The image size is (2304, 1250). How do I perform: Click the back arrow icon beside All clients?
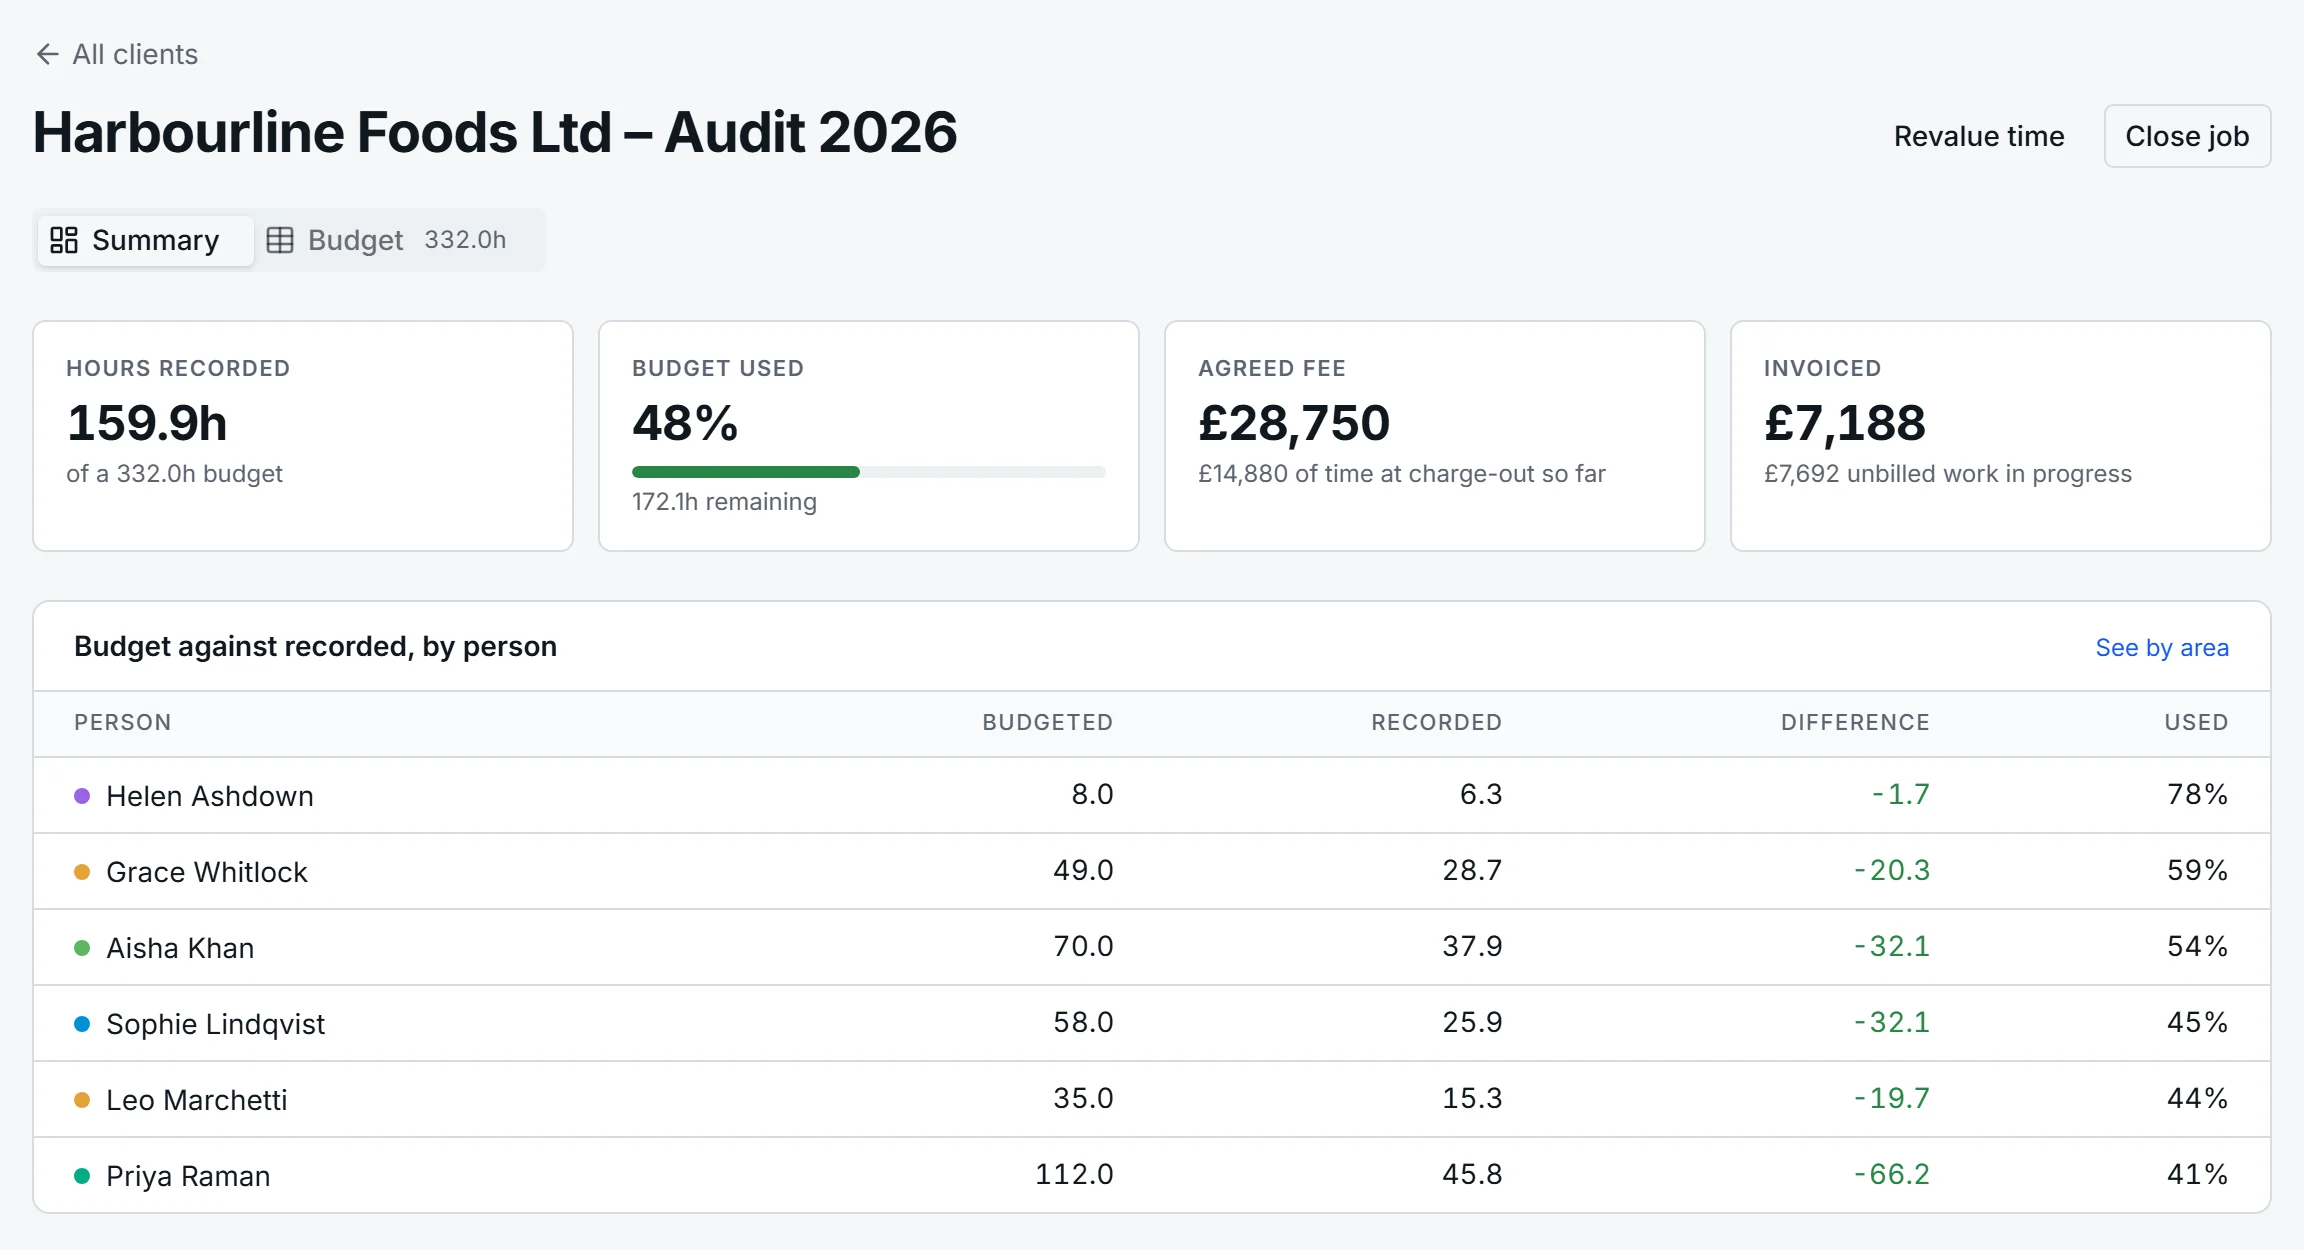coord(47,54)
